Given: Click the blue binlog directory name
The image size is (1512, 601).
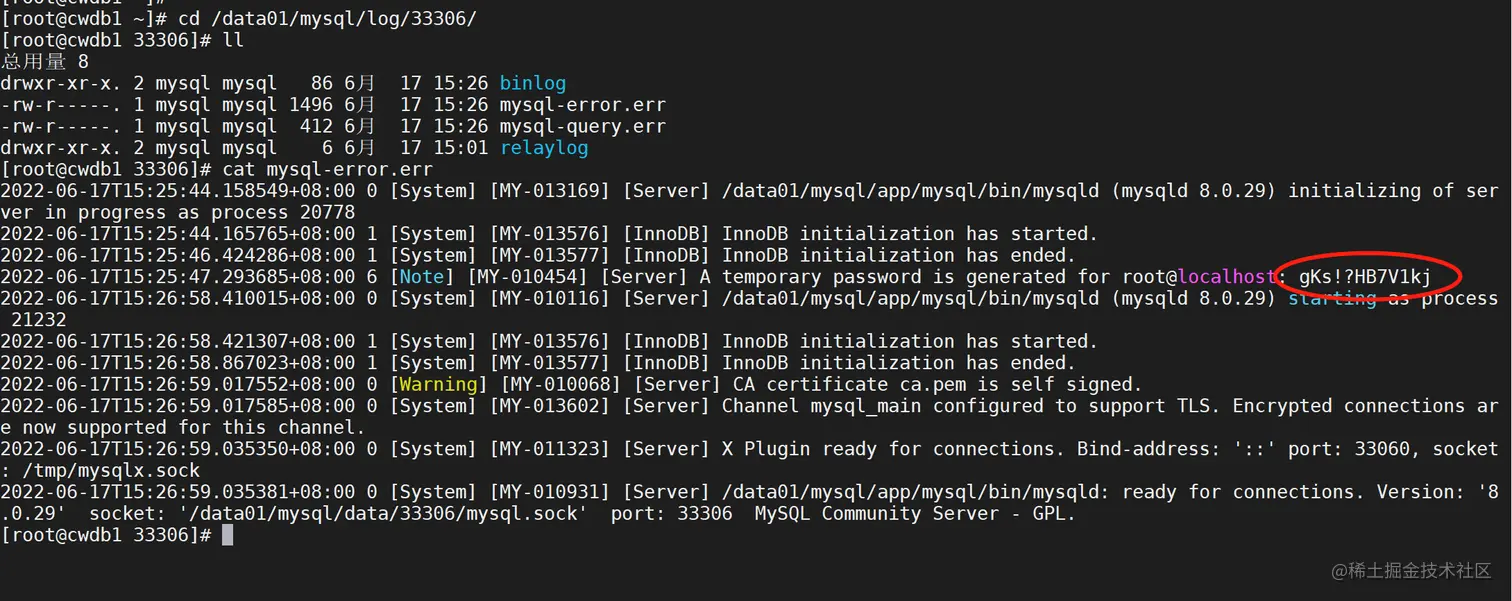Looking at the screenshot, I should (x=533, y=83).
